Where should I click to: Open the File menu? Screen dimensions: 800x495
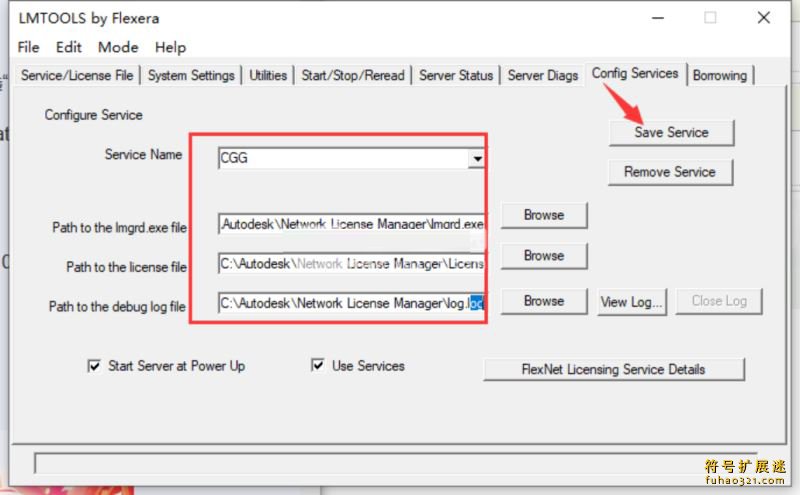click(28, 47)
